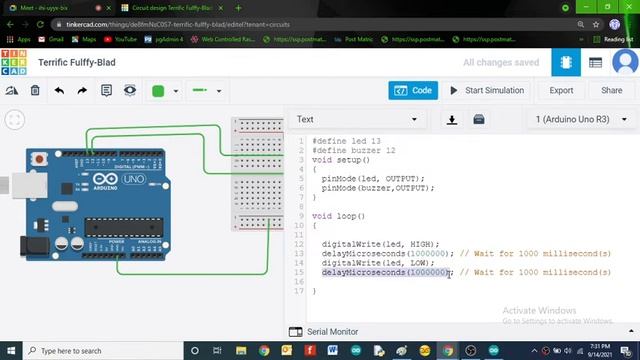Viewport: 640px width, 360px height.
Task: Switch to Circuit design Tinkercad tab
Action: coord(171,8)
